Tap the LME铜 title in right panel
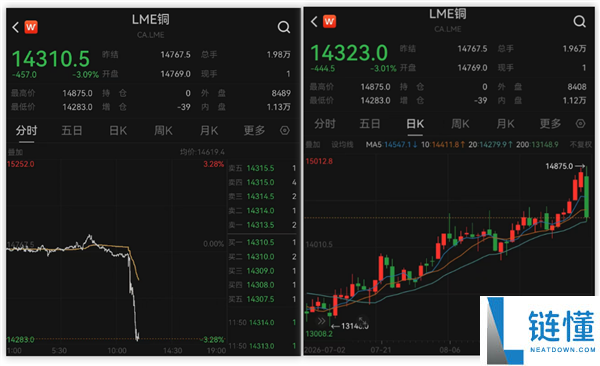 coord(448,14)
